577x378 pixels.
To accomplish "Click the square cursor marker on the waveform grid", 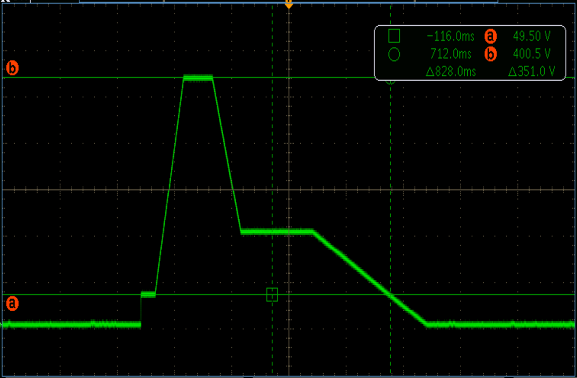I will pyautogui.click(x=272, y=295).
